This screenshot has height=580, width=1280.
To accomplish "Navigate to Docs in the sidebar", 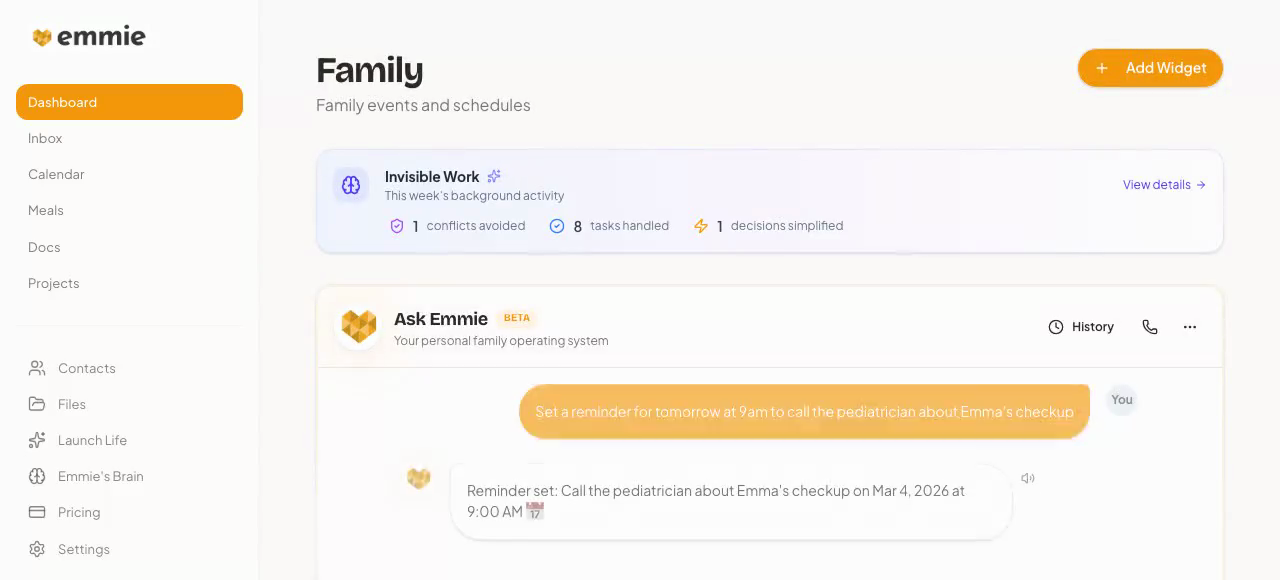I will coord(44,247).
